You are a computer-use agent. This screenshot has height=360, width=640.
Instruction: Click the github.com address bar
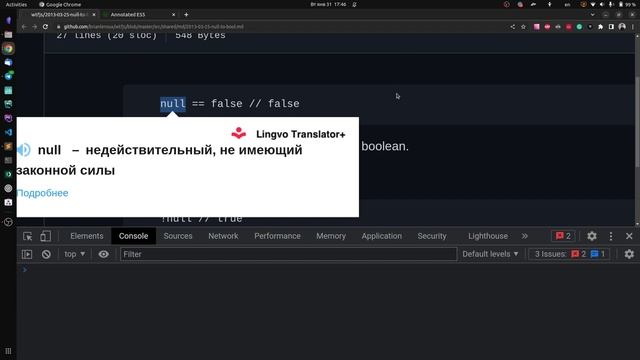pyautogui.click(x=282, y=27)
